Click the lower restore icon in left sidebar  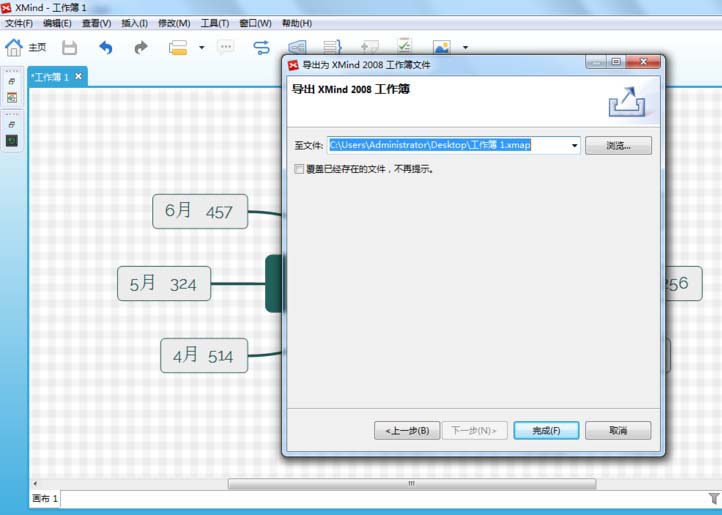pyautogui.click(x=12, y=124)
